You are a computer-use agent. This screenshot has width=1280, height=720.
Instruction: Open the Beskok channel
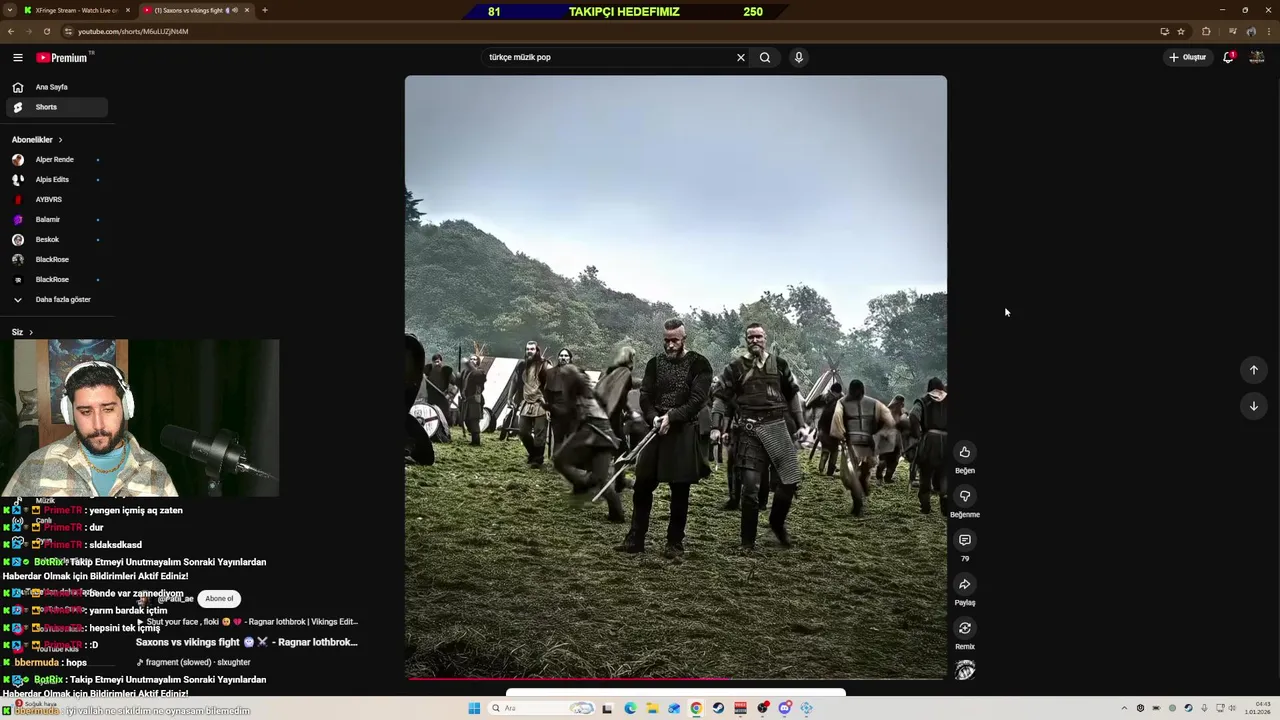(x=57, y=240)
